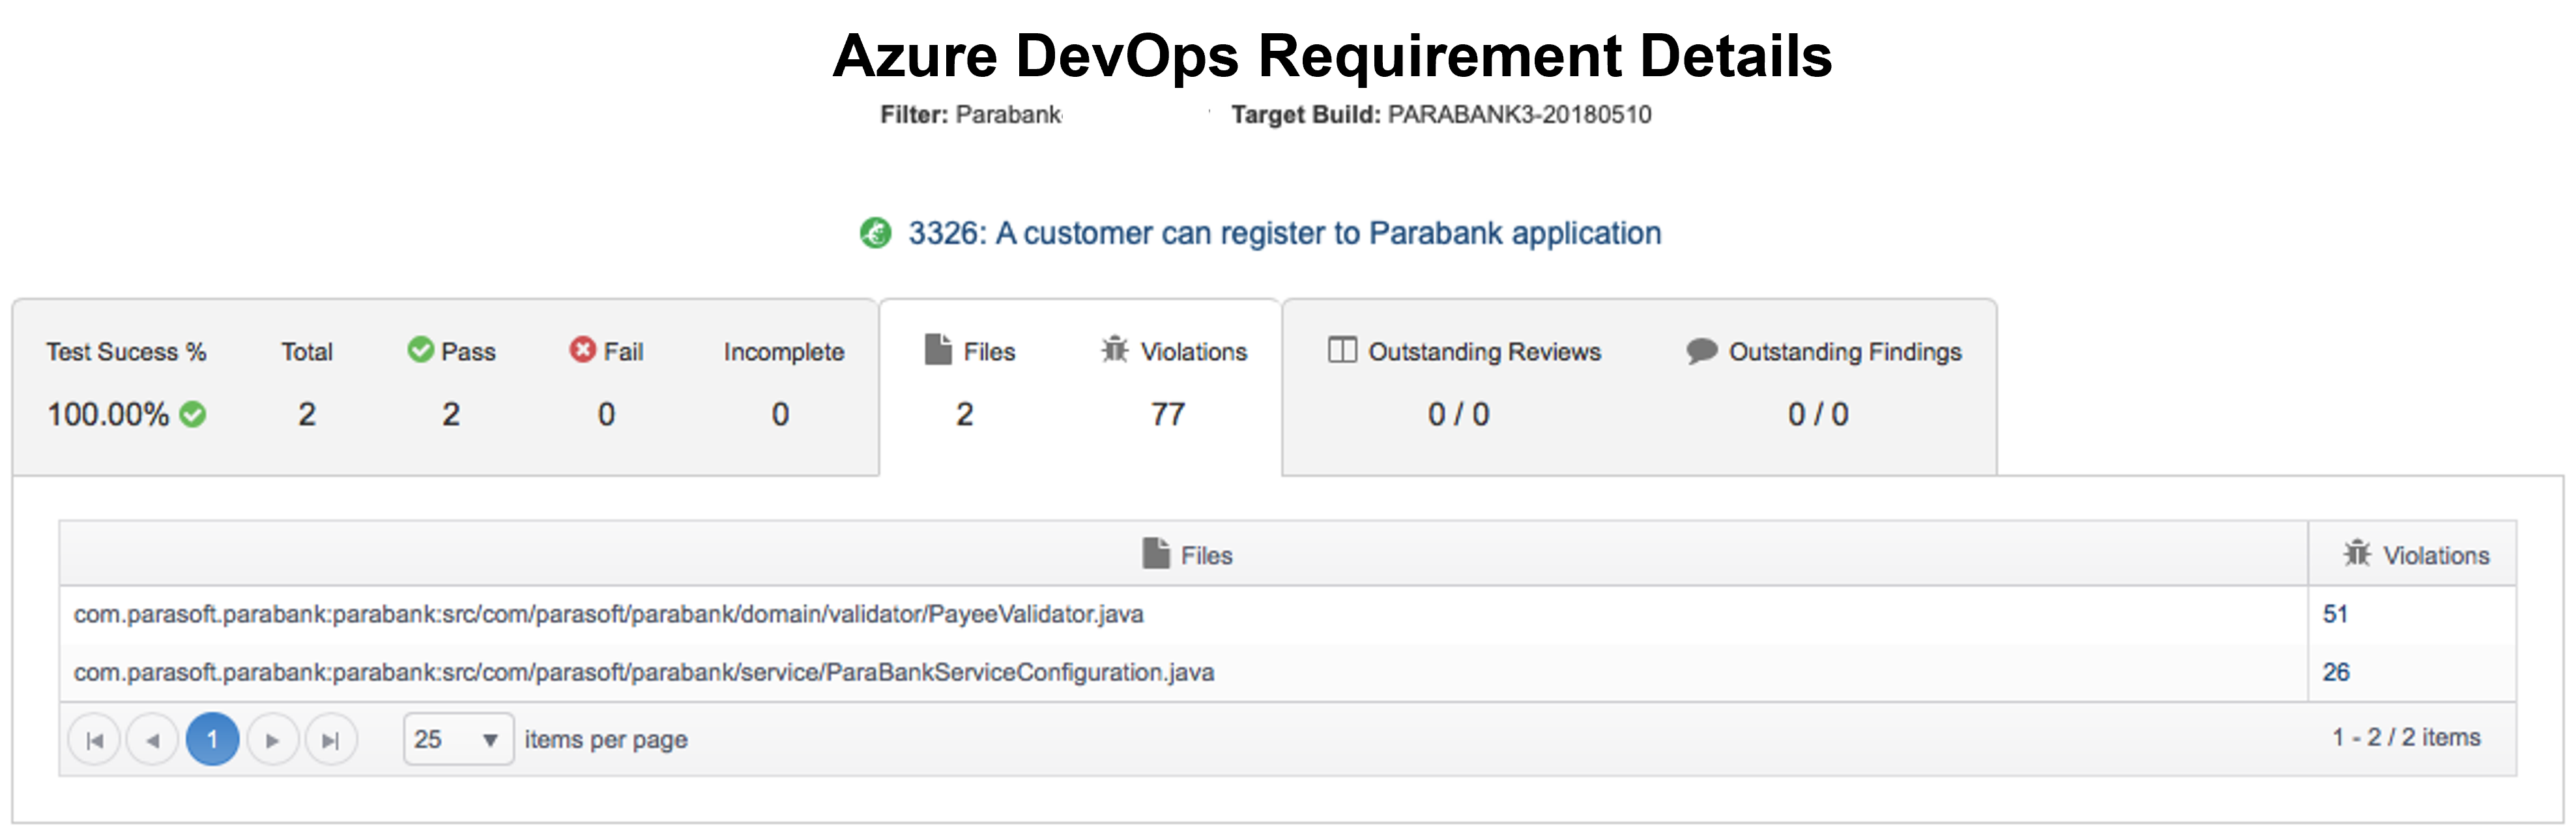Open Outstanding Reviews and Findings tab
Image resolution: width=2576 pixels, height=833 pixels.
[1640, 388]
